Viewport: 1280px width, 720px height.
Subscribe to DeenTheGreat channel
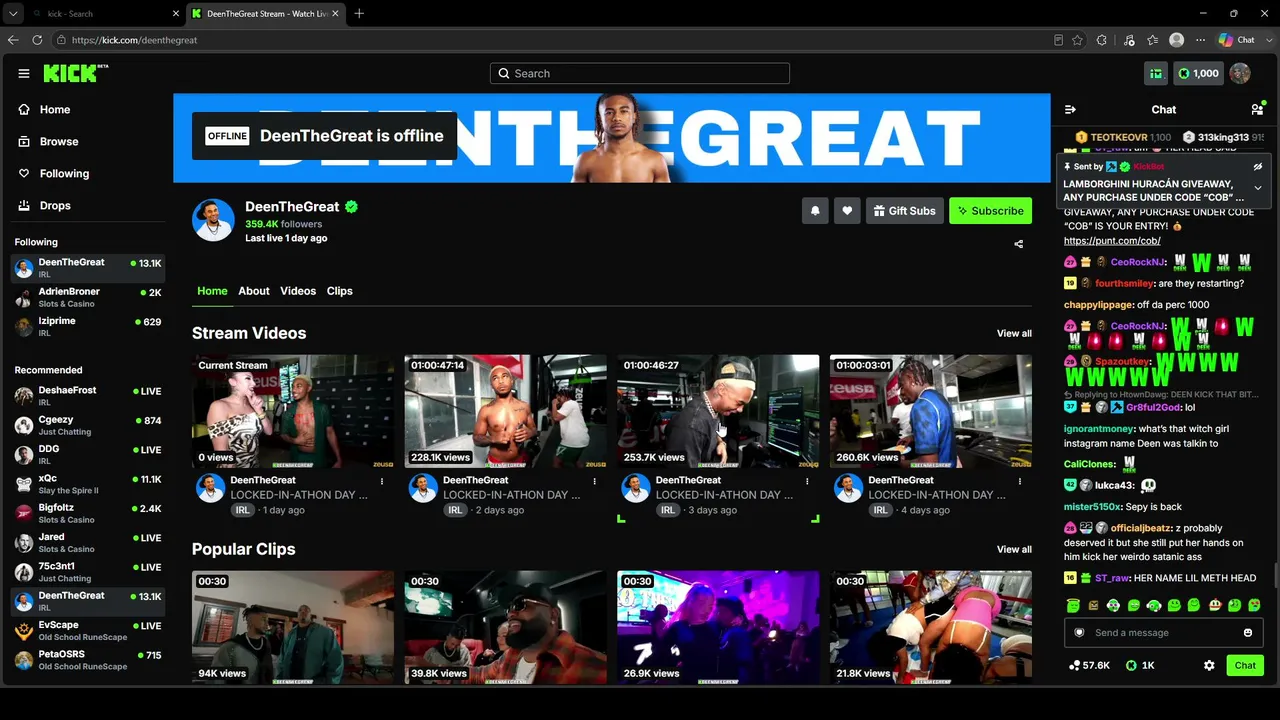click(990, 211)
